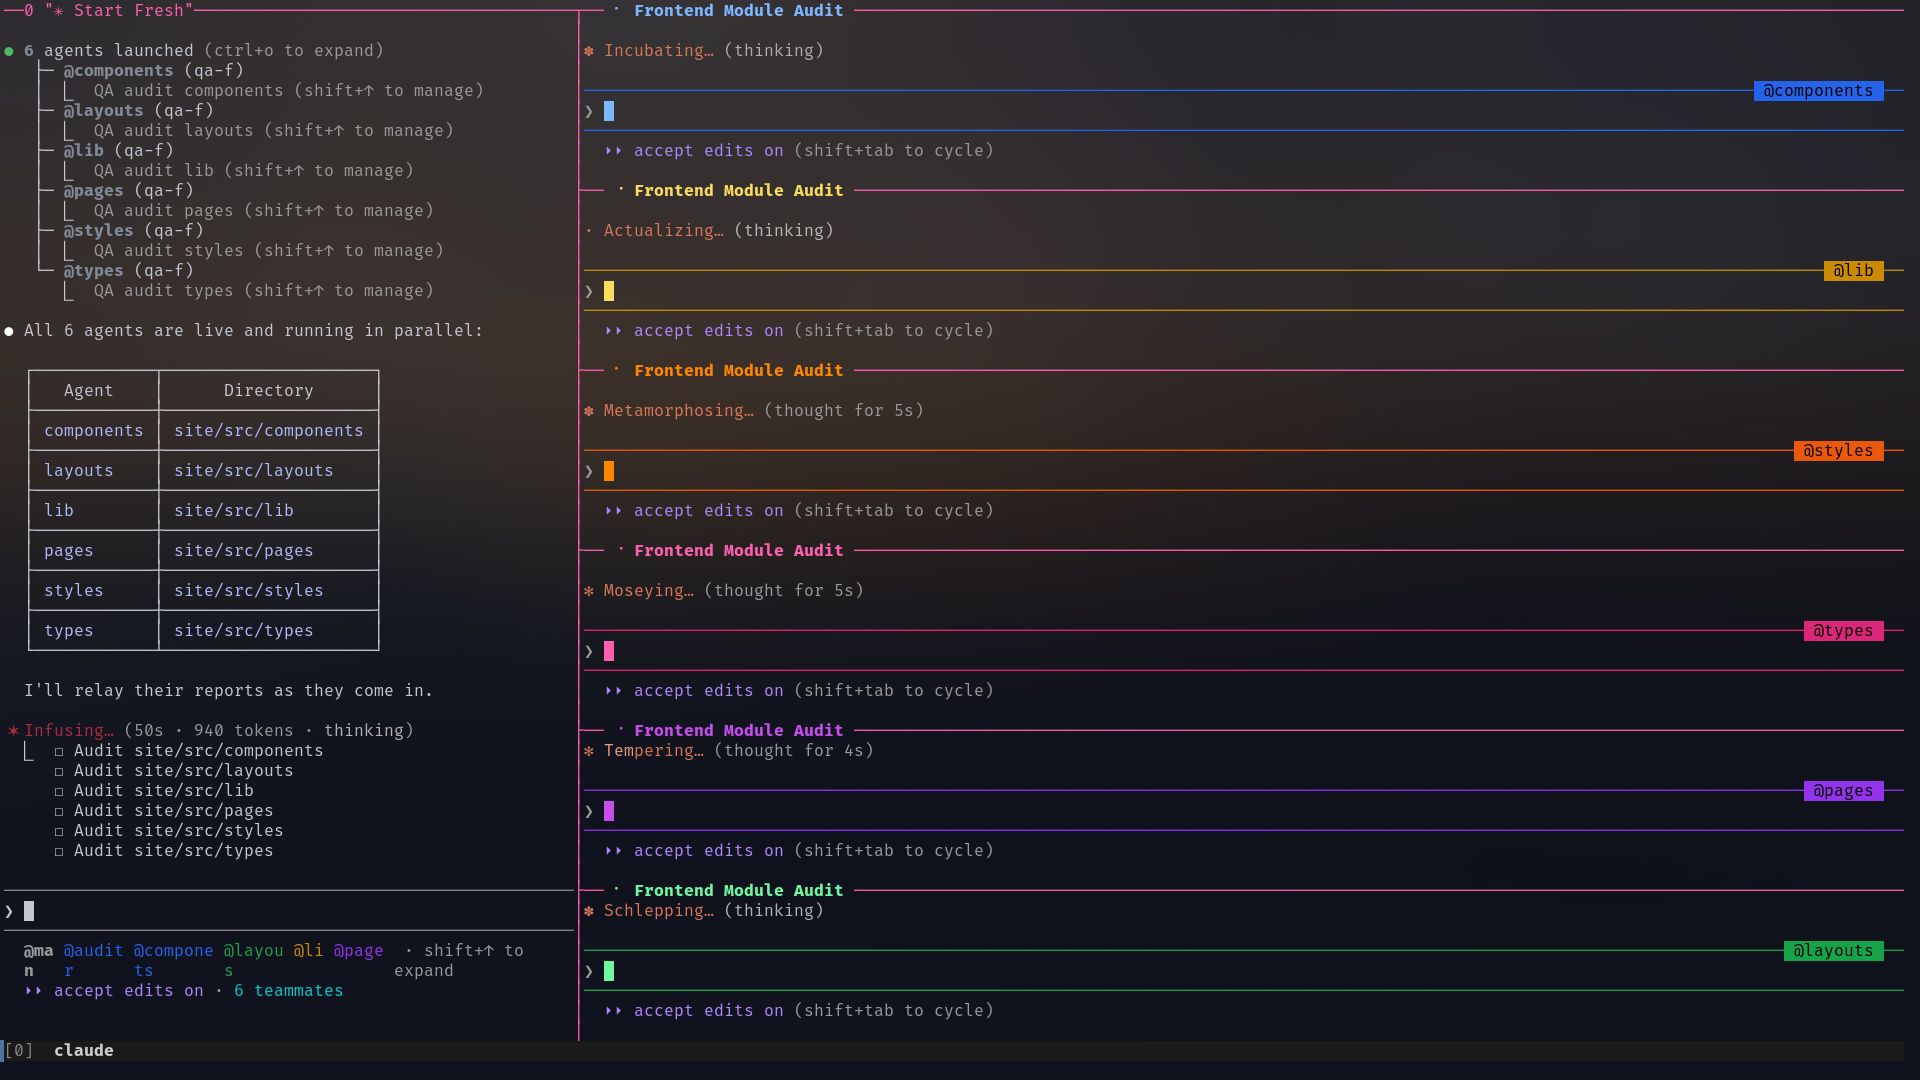Focus the @lib prompt input cursor

coord(609,291)
